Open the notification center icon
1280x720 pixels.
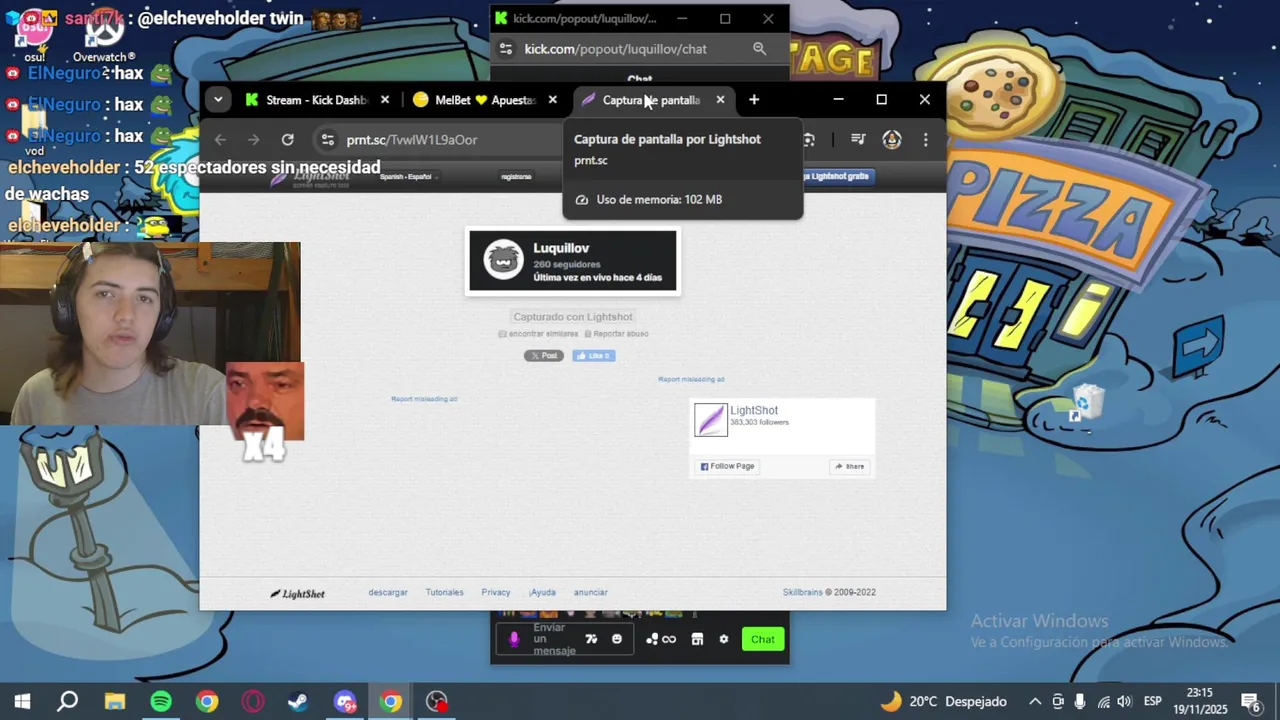tap(1250, 702)
